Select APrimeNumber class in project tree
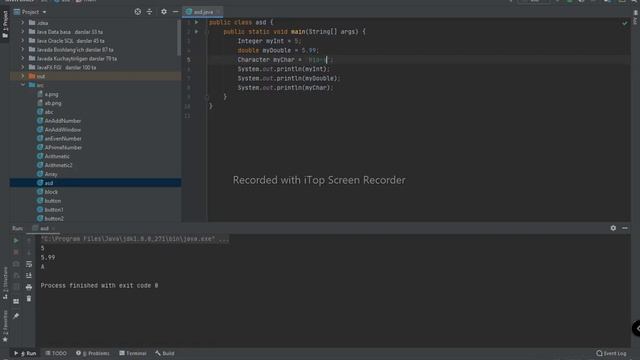Image resolution: width=640 pixels, height=360 pixels. (x=63, y=147)
